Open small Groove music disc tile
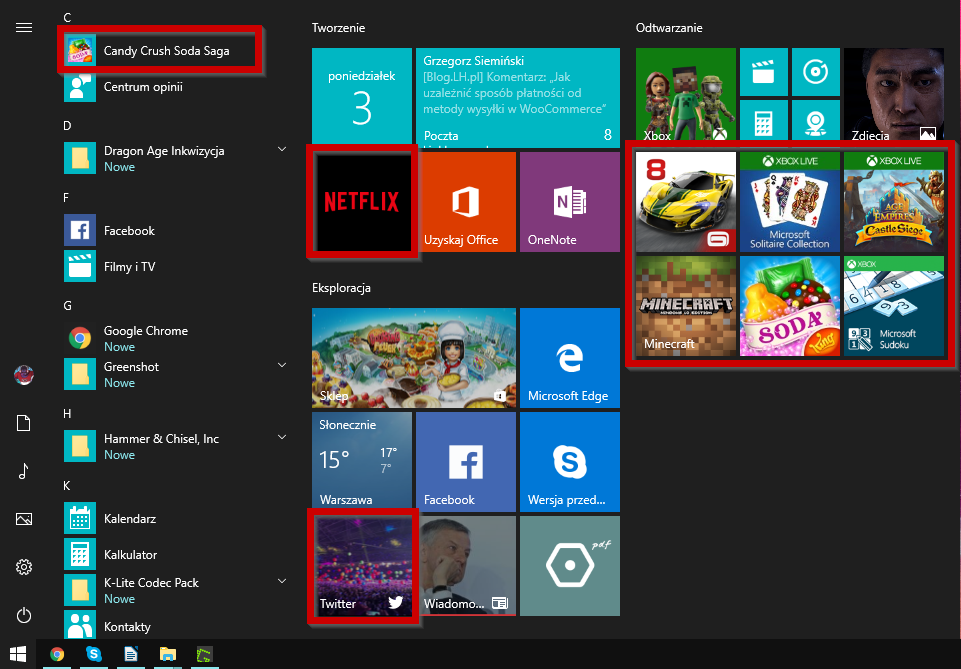The width and height of the screenshot is (961, 669). (x=816, y=72)
